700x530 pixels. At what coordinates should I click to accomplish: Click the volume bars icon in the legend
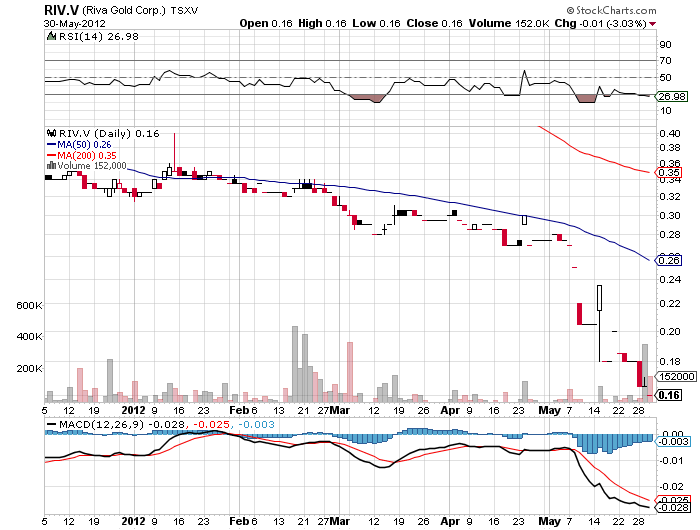[51, 166]
